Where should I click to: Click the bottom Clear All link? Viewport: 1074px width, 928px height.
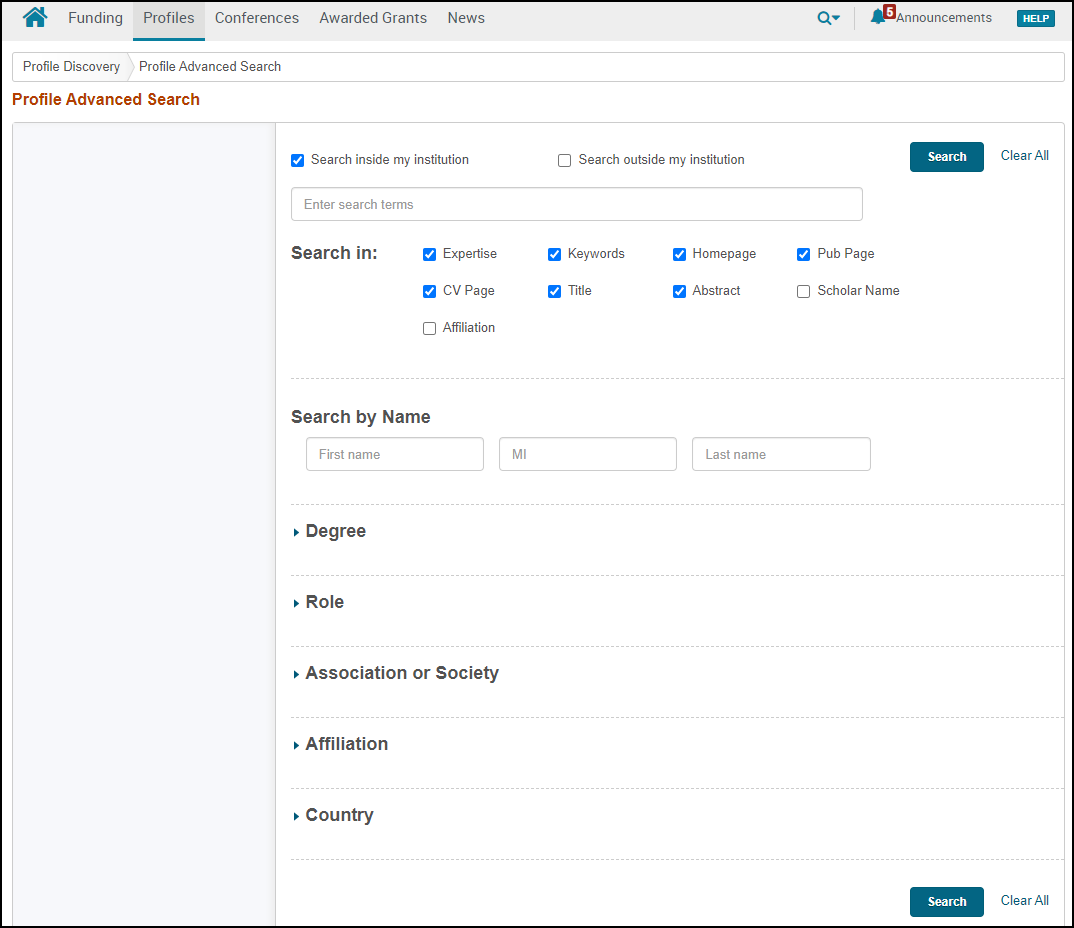point(1024,901)
